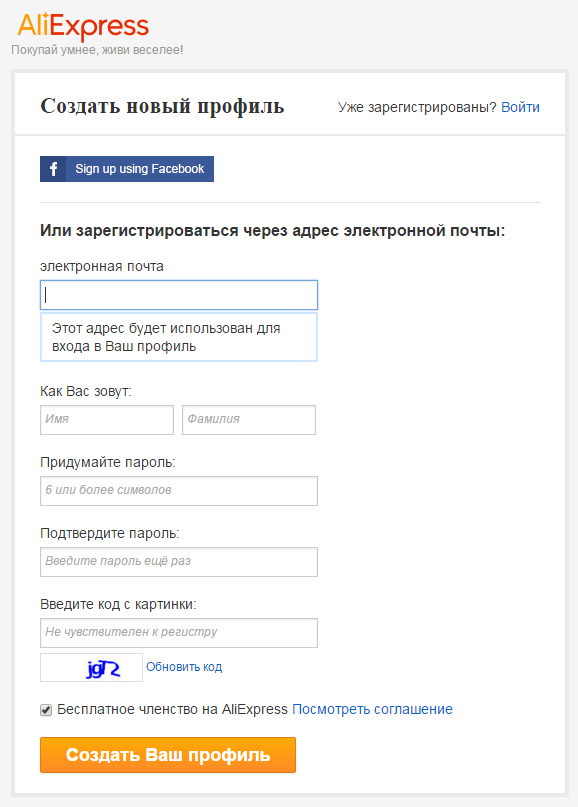The width and height of the screenshot is (578, 807).
Task: Submit with "Создать Ваш профиль" button
Action: click(x=168, y=755)
